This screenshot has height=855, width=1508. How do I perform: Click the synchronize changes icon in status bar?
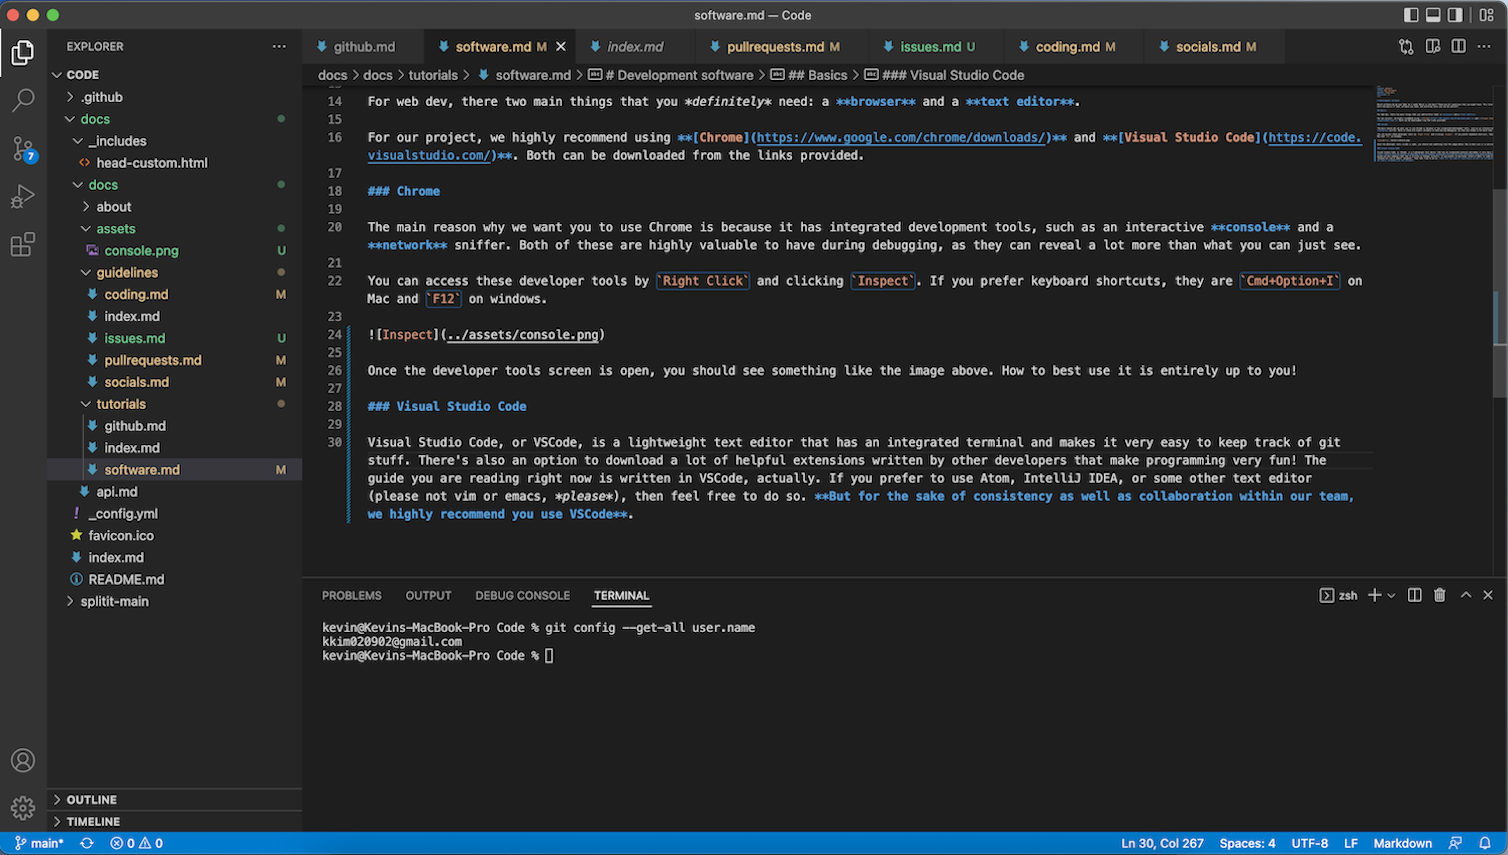[x=87, y=843]
